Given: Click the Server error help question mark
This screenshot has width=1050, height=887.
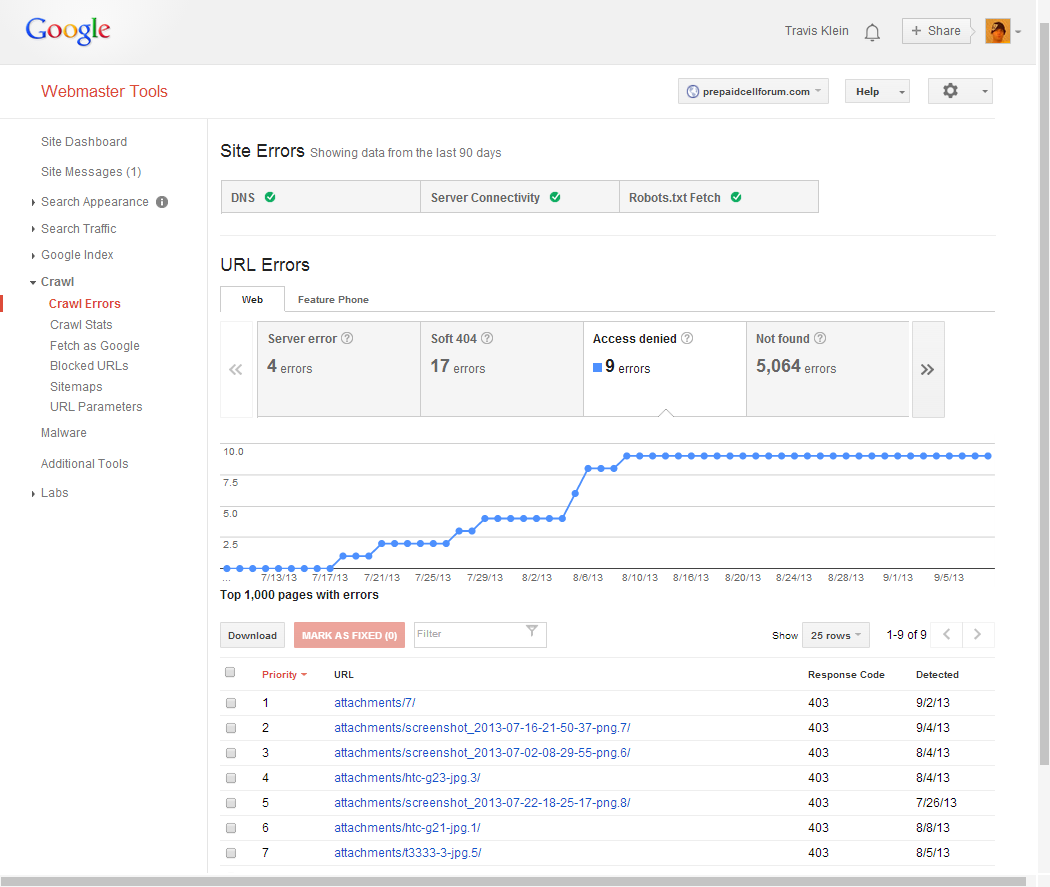Looking at the screenshot, I should tap(347, 339).
